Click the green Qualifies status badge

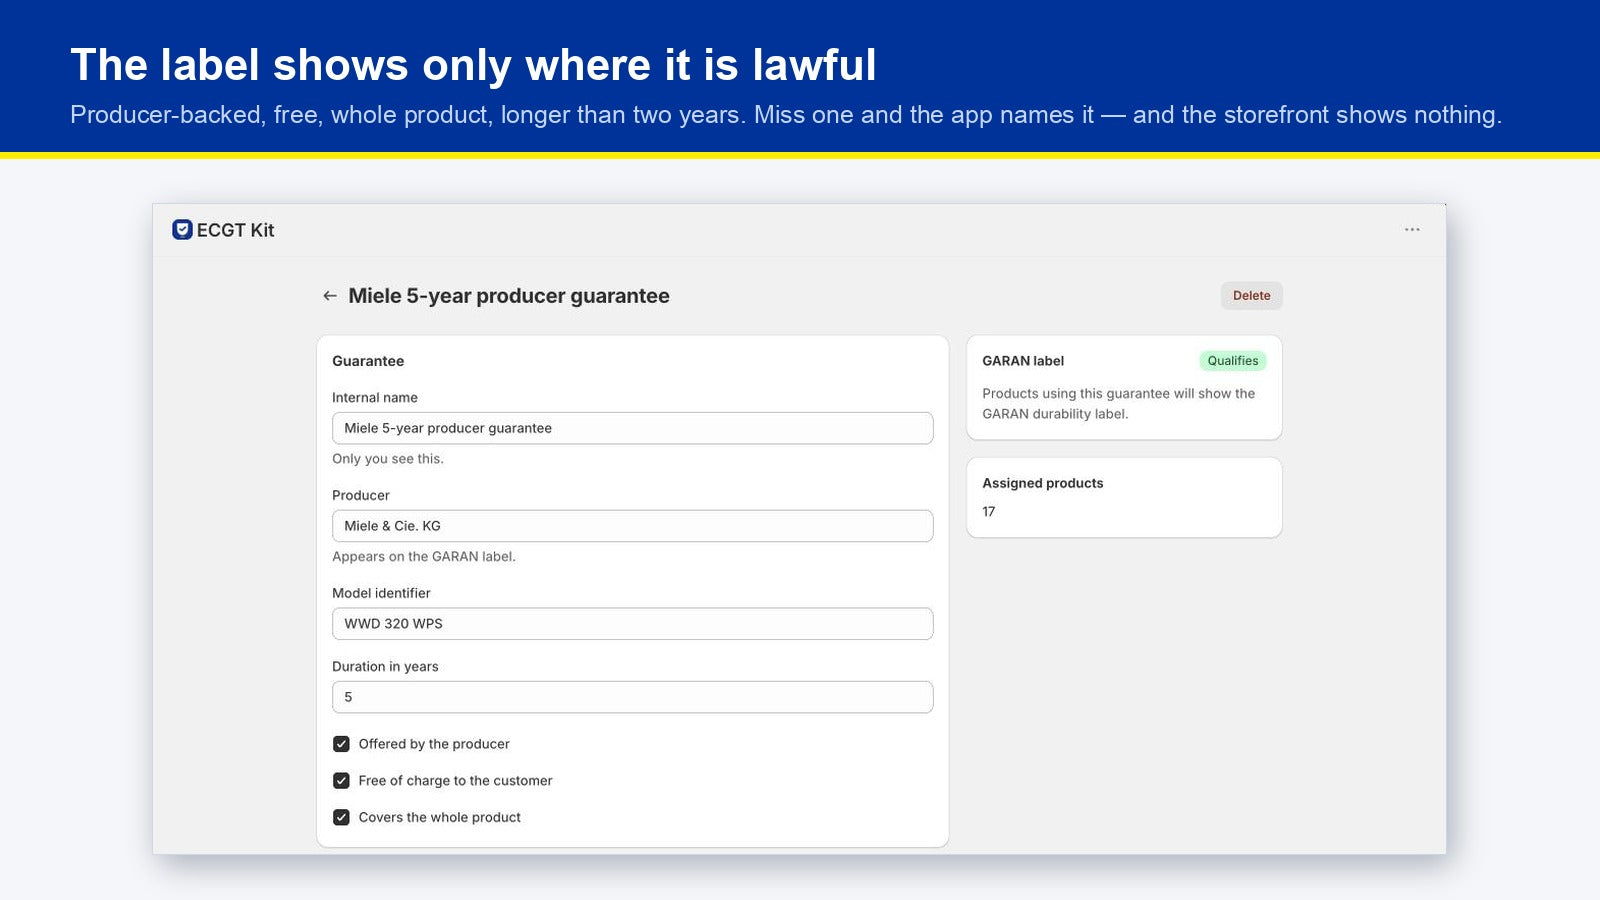[x=1233, y=361]
